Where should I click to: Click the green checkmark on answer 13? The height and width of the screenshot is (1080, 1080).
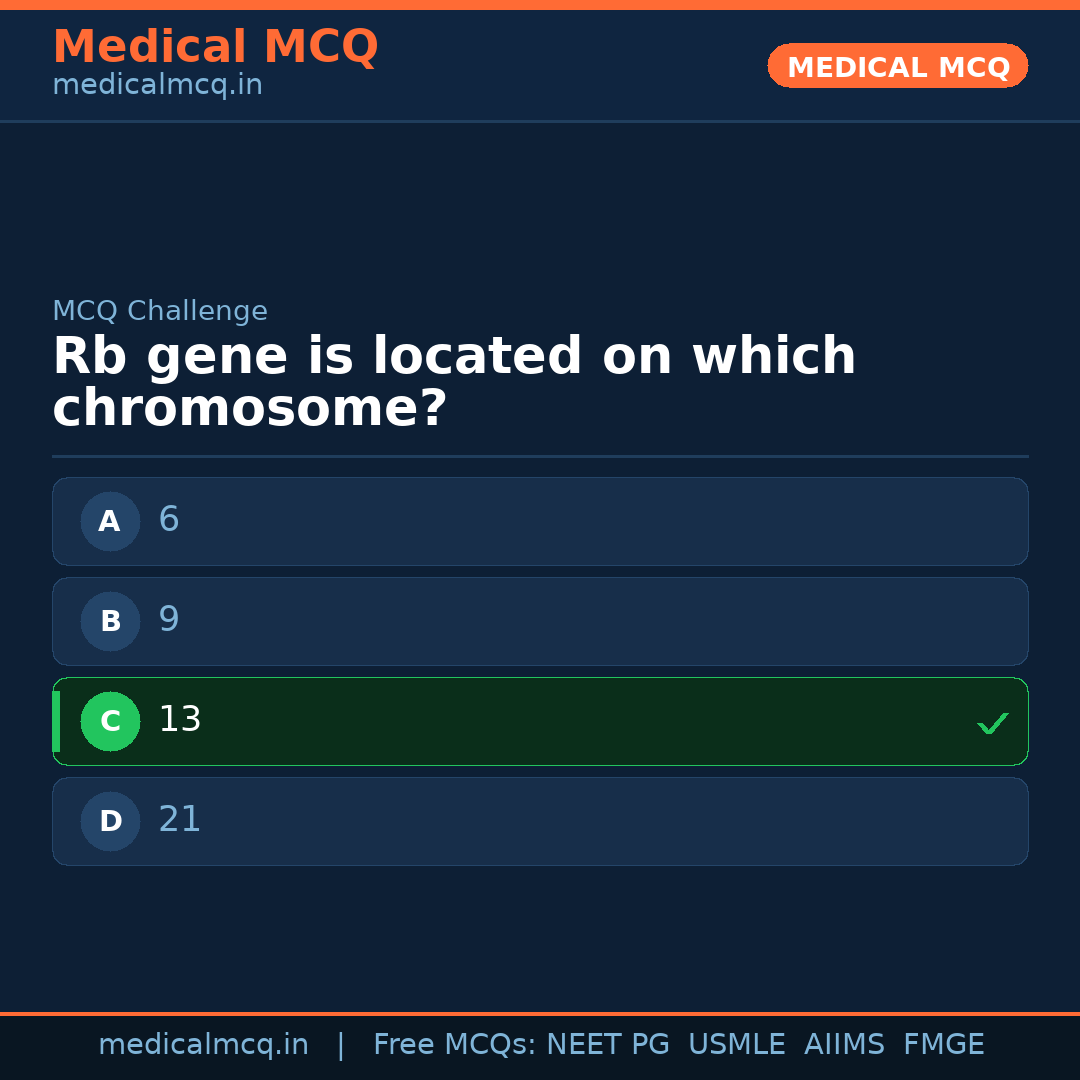[993, 722]
